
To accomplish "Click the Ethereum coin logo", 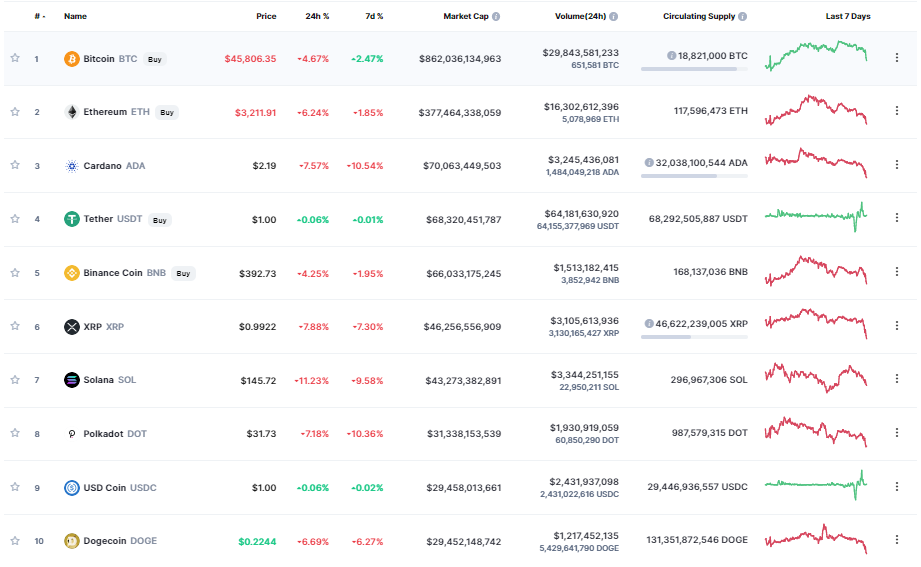I will [x=72, y=112].
